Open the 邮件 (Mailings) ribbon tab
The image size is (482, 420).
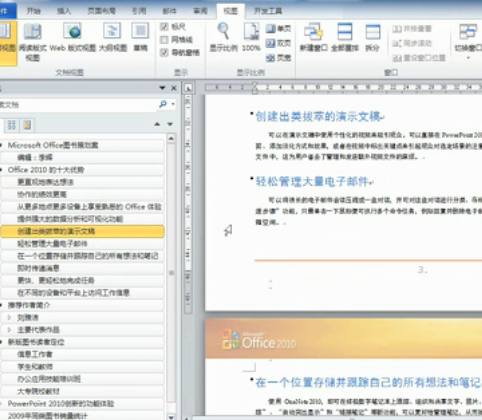pos(169,11)
